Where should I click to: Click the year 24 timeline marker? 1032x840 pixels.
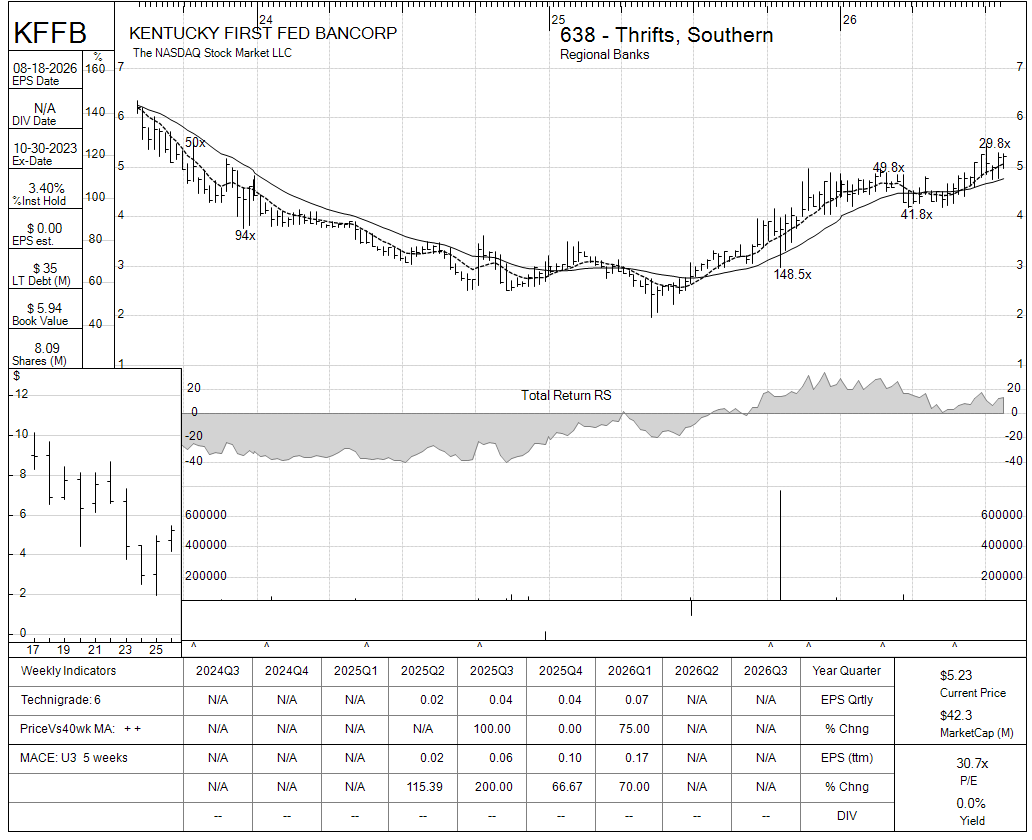point(266,20)
